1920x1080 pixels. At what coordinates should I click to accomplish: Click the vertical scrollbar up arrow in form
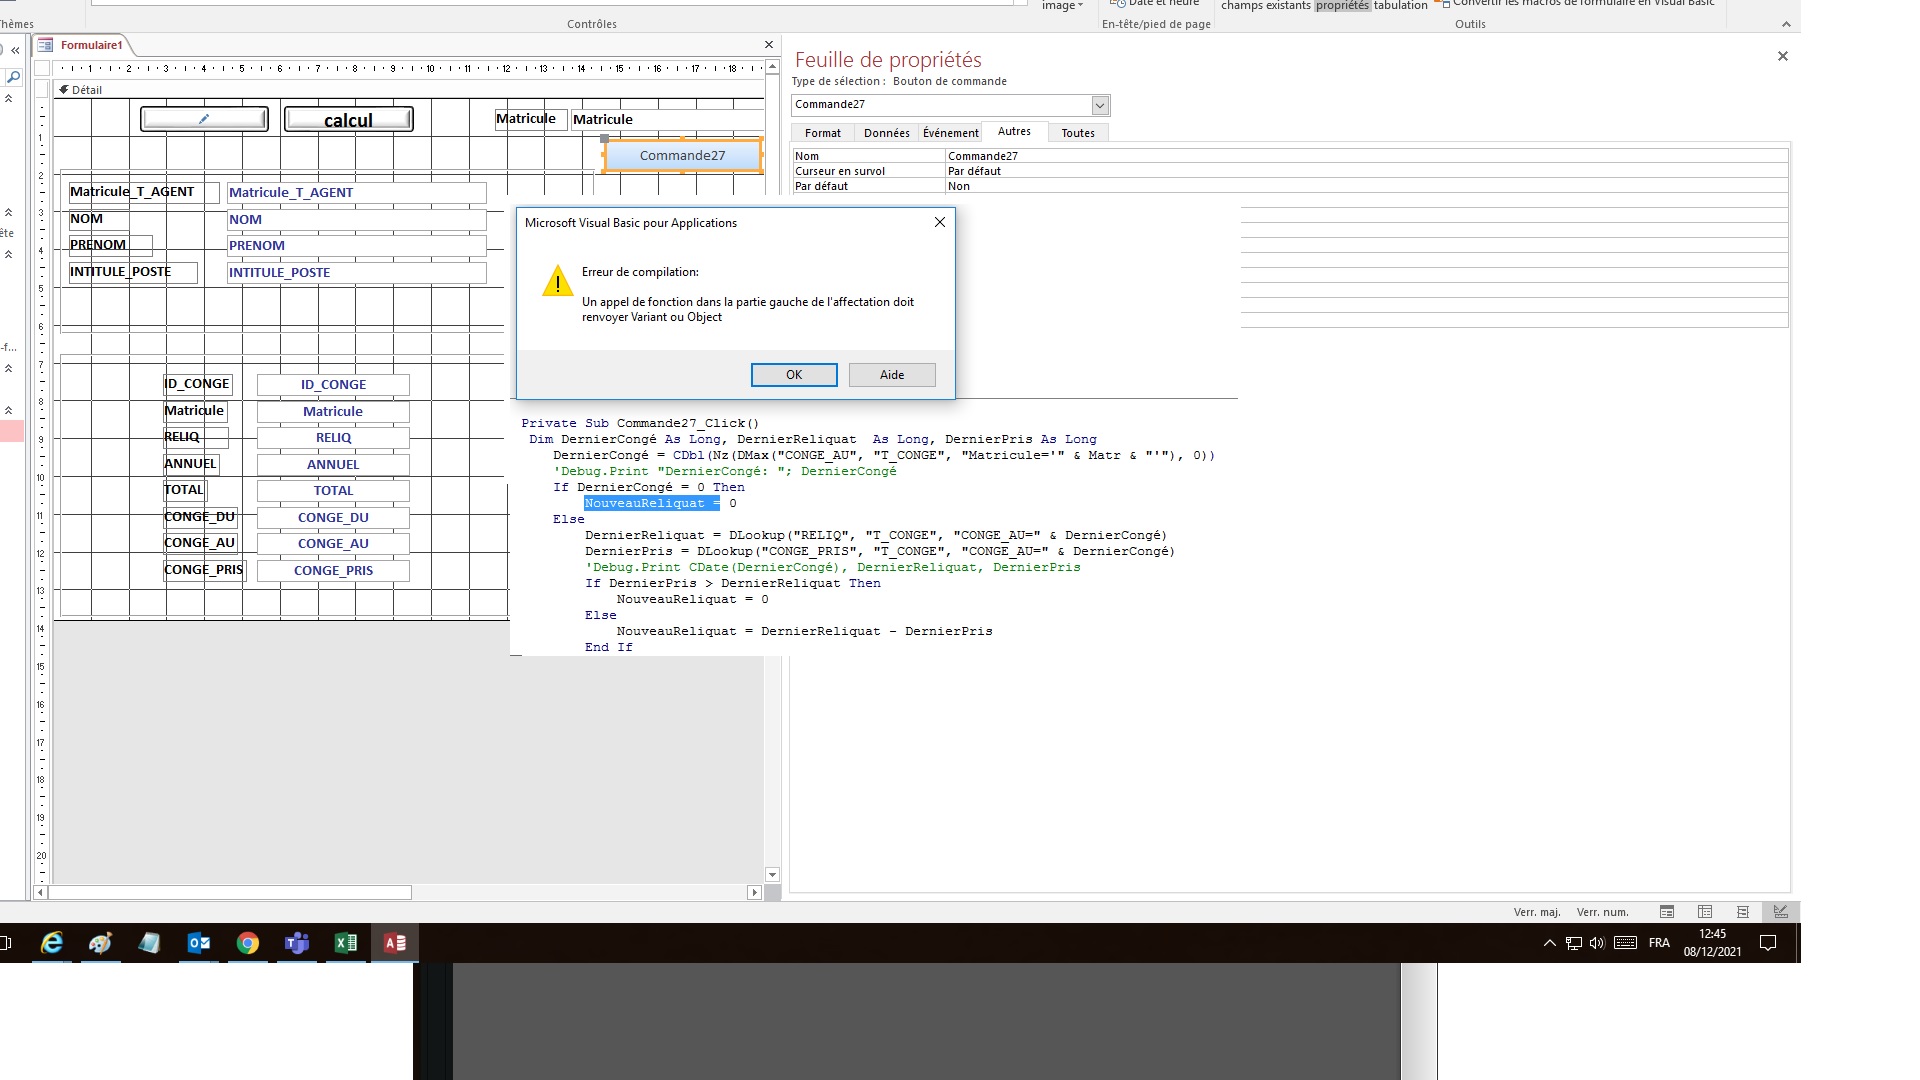(x=772, y=67)
